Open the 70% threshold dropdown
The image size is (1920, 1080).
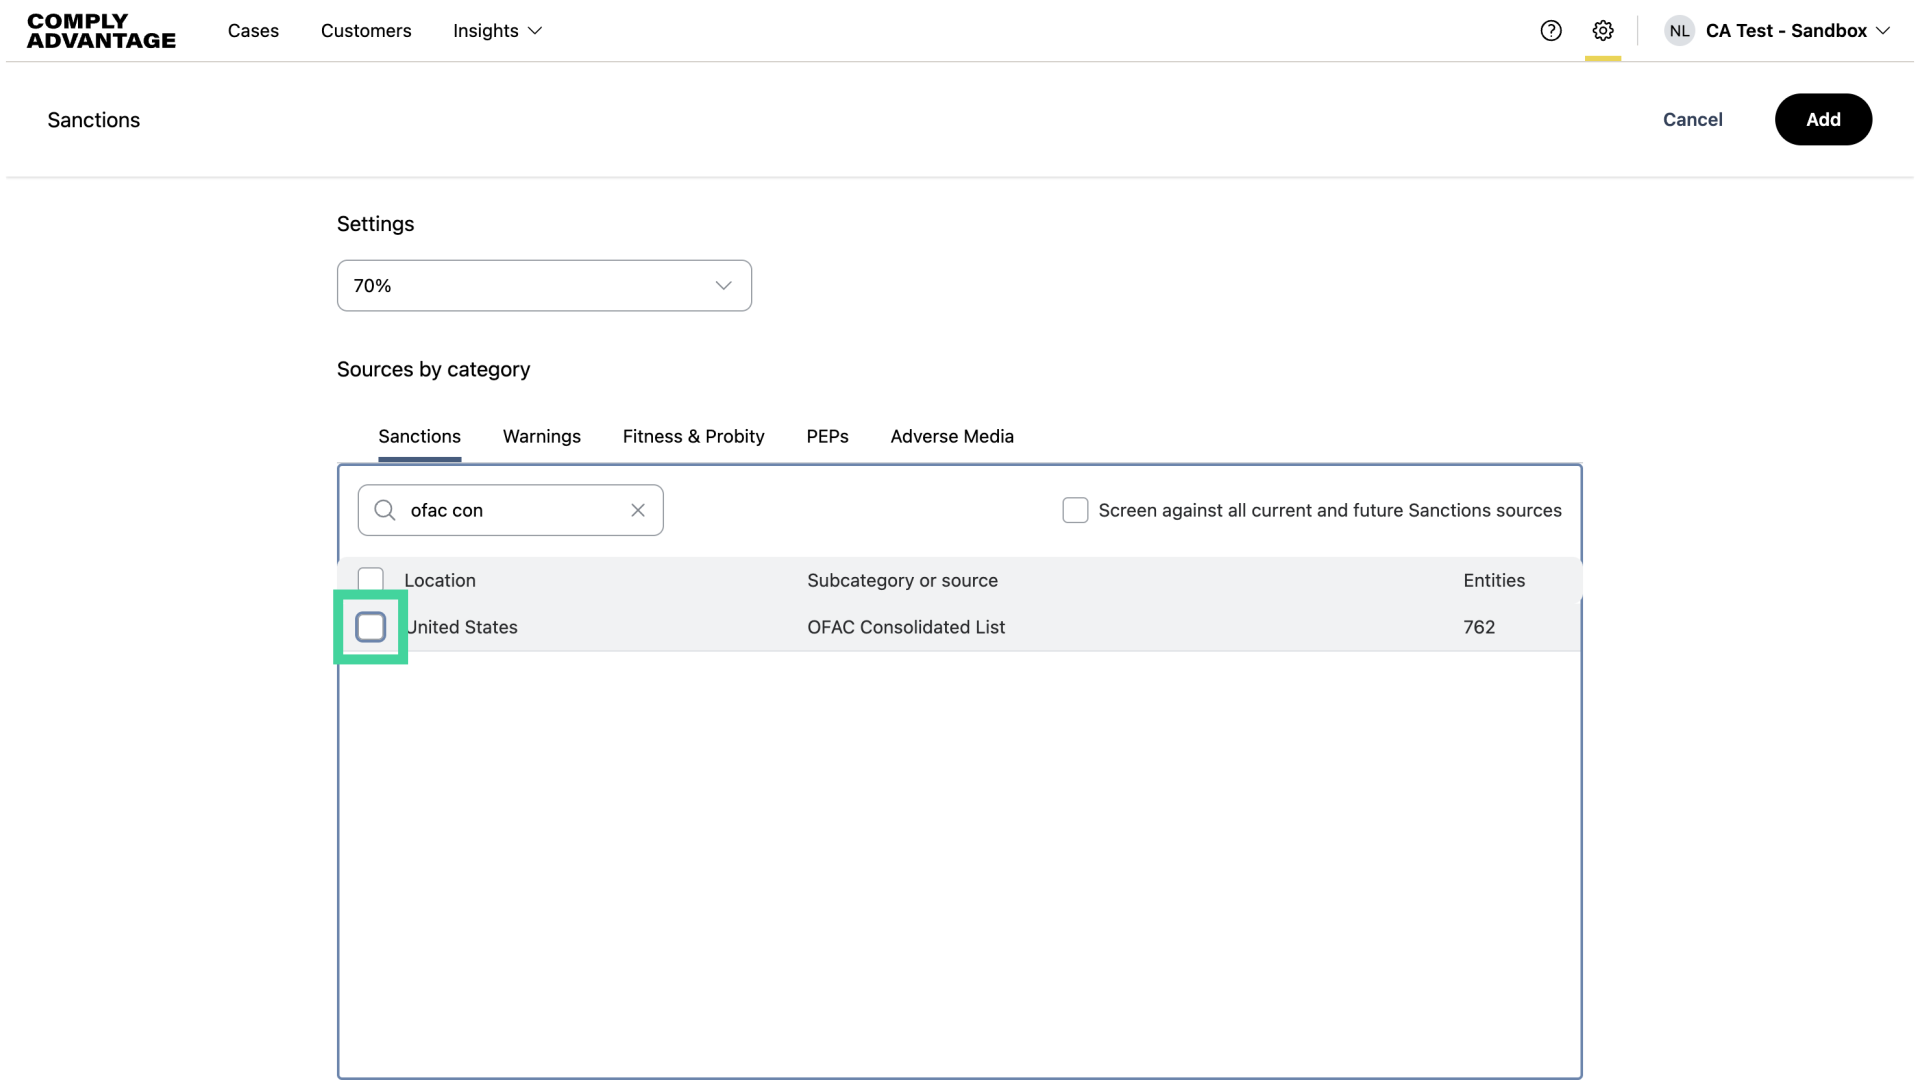(x=544, y=286)
